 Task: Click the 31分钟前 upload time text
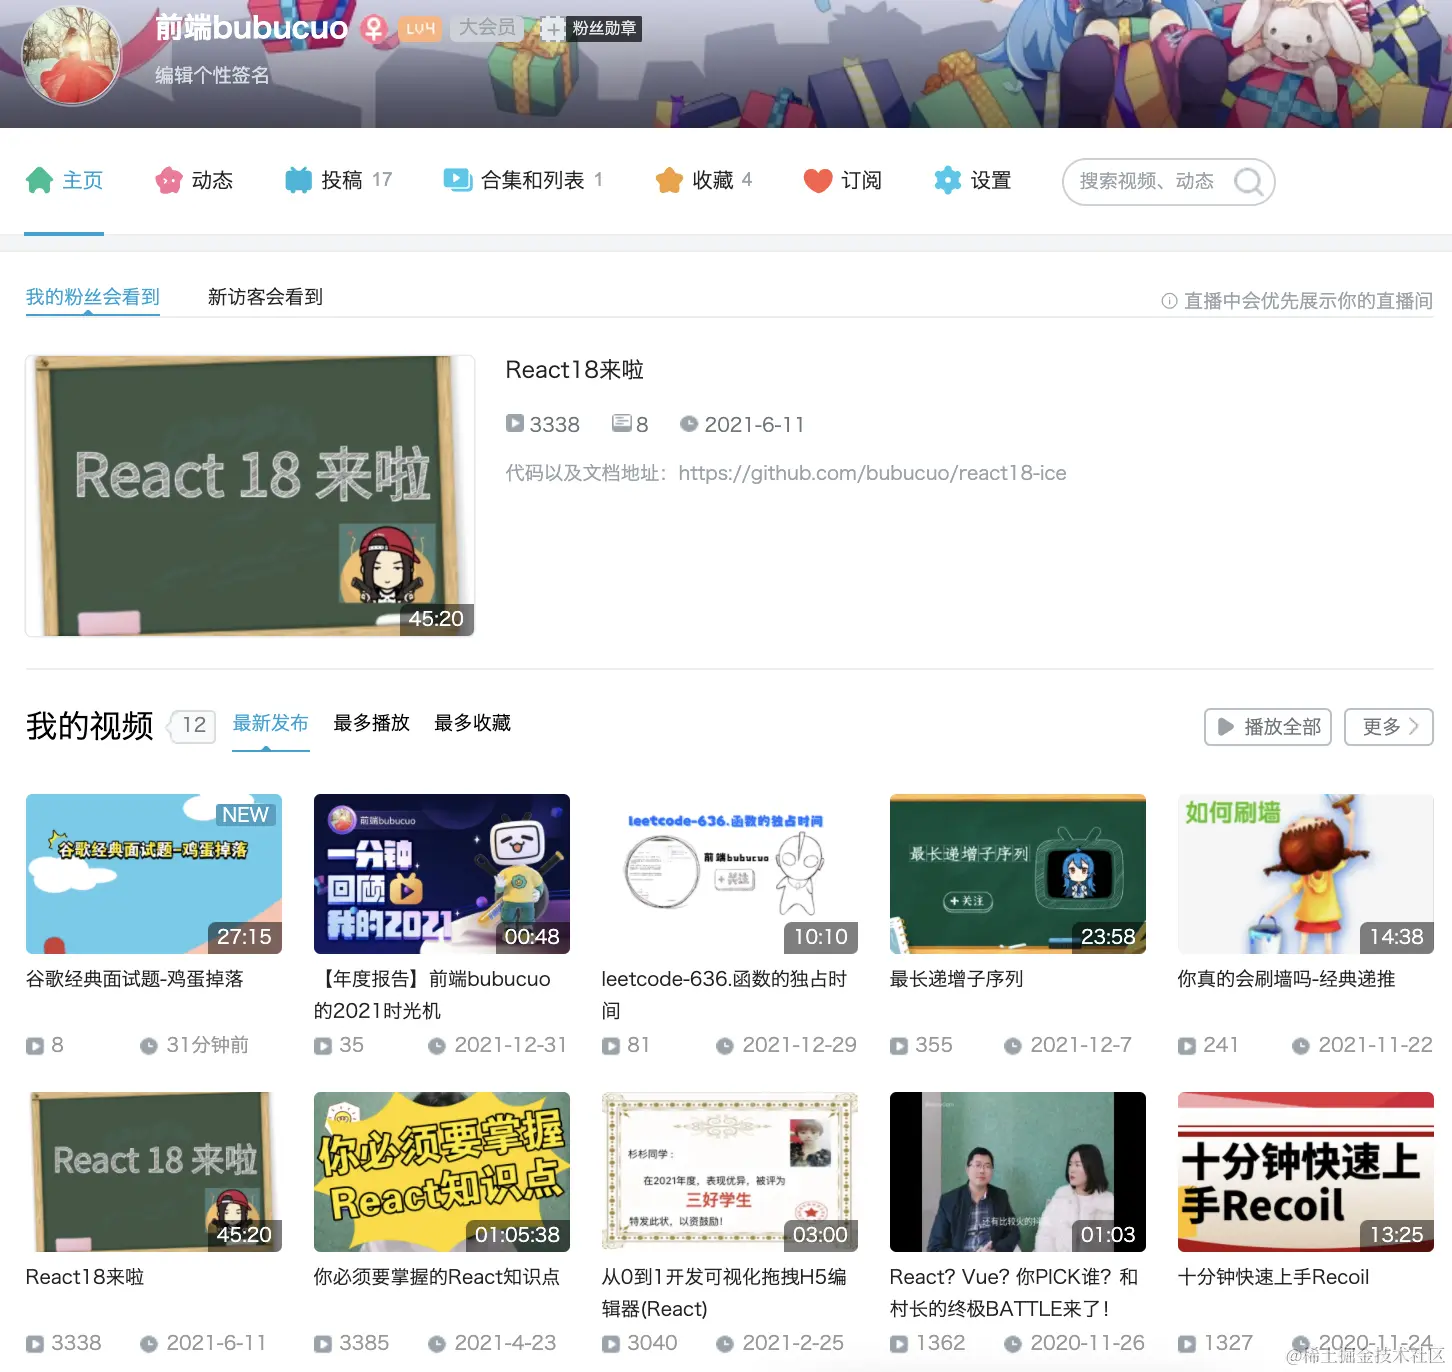(207, 1045)
